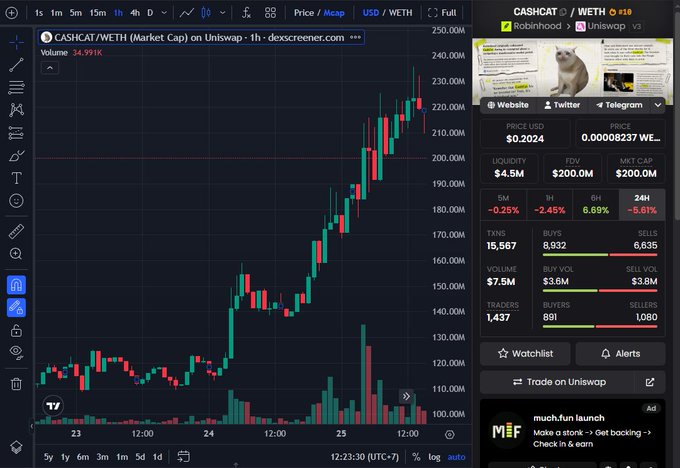The width and height of the screenshot is (680, 468).
Task: Open the go to date calendar icon
Action: click(183, 457)
